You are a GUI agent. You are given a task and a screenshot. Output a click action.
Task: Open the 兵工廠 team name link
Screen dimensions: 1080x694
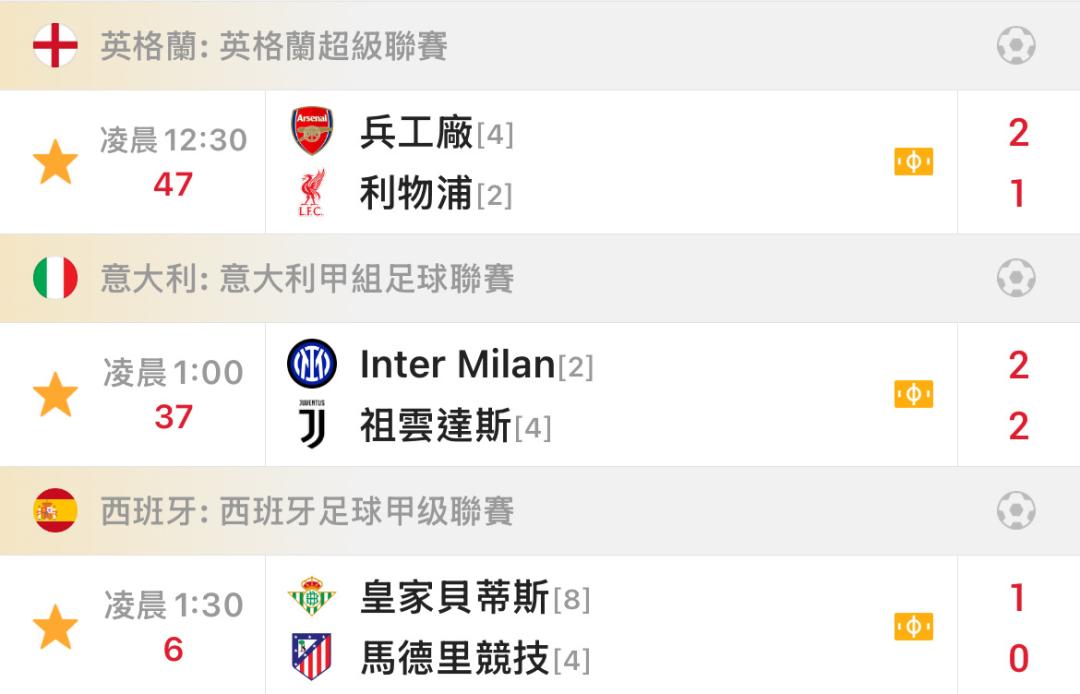tap(417, 132)
